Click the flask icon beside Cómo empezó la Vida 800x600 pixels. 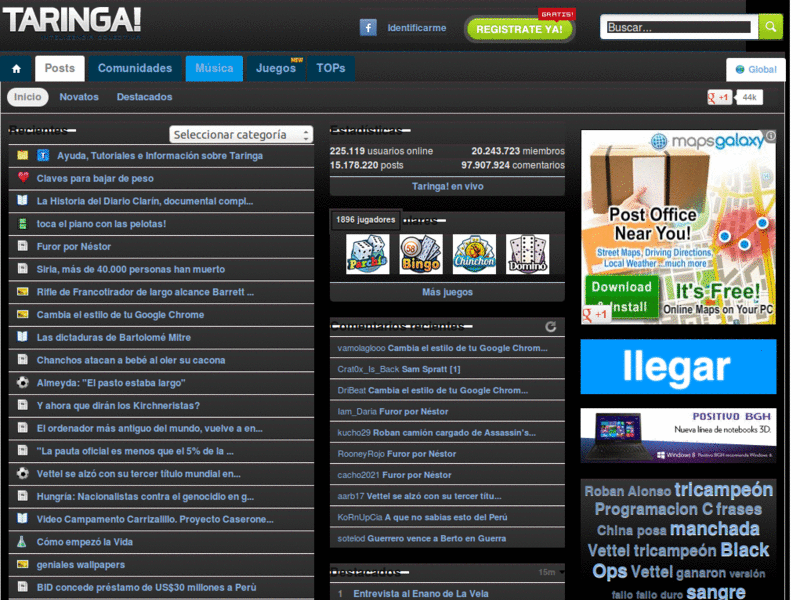[x=22, y=541]
